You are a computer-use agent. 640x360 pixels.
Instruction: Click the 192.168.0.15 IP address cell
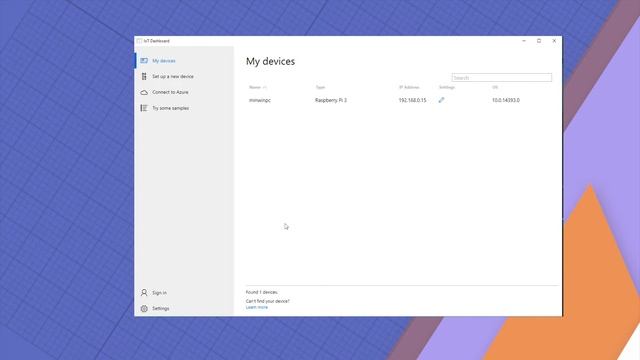(x=412, y=100)
